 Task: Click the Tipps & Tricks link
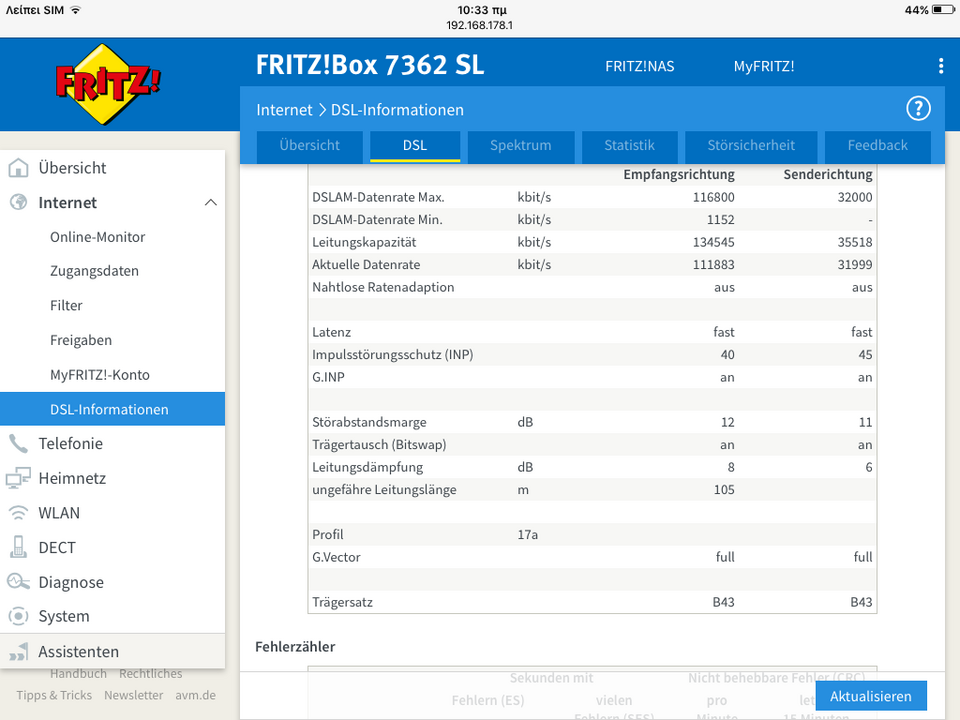54,695
